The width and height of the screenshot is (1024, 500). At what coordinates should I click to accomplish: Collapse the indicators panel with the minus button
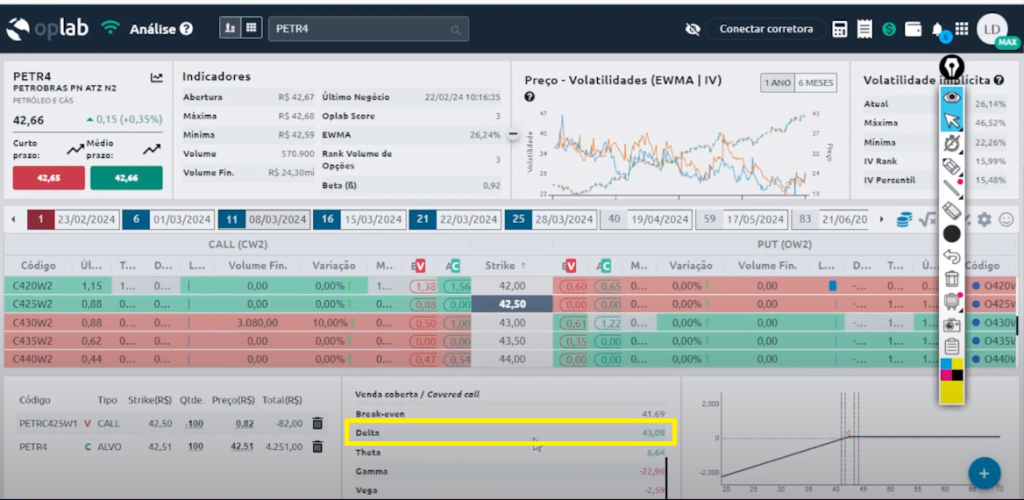513,133
